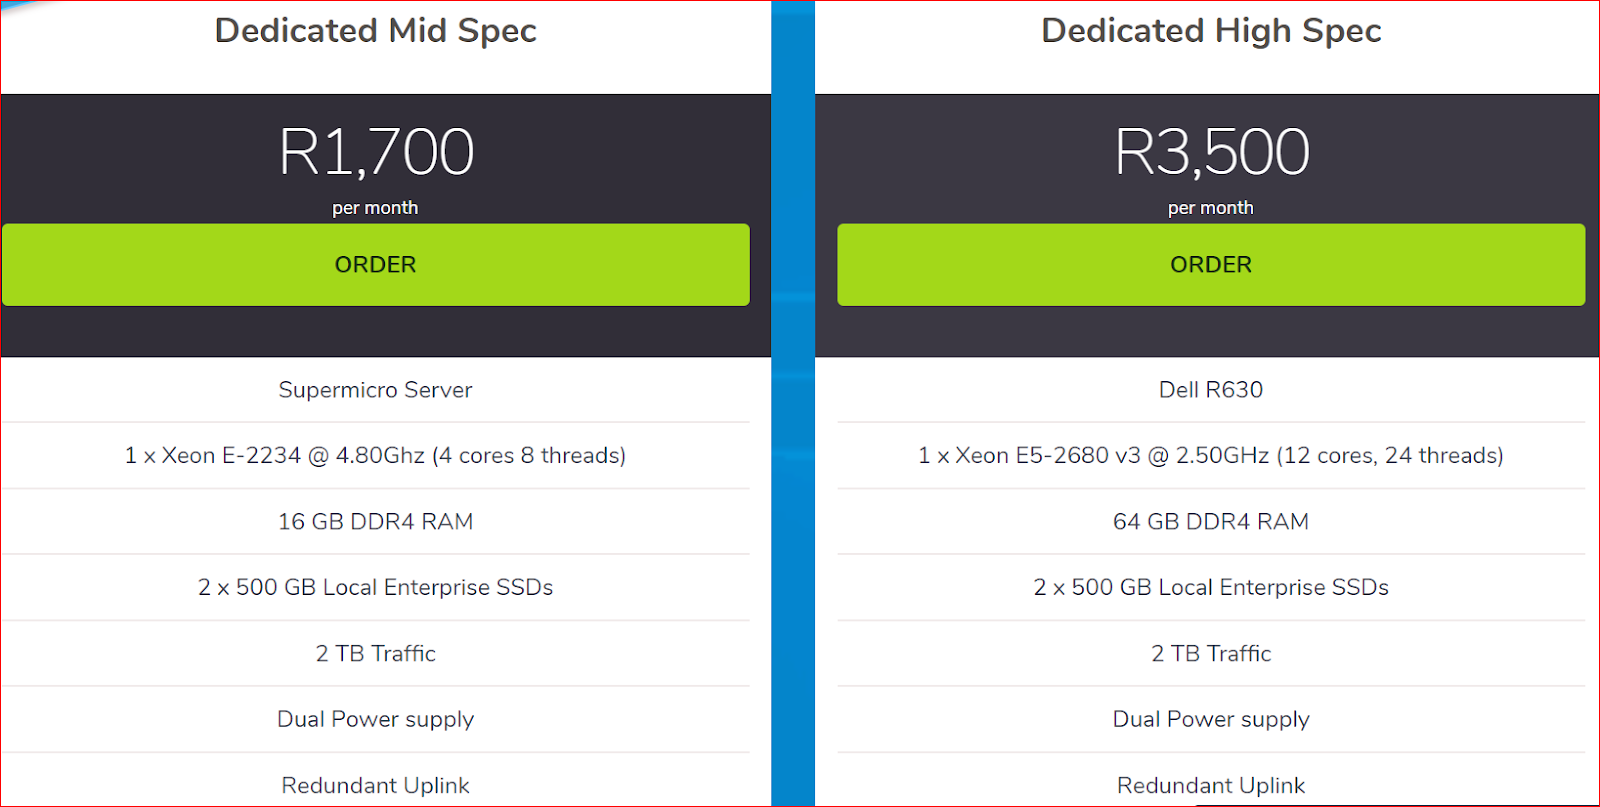Select the Dedicated Mid Spec heading

375,31
